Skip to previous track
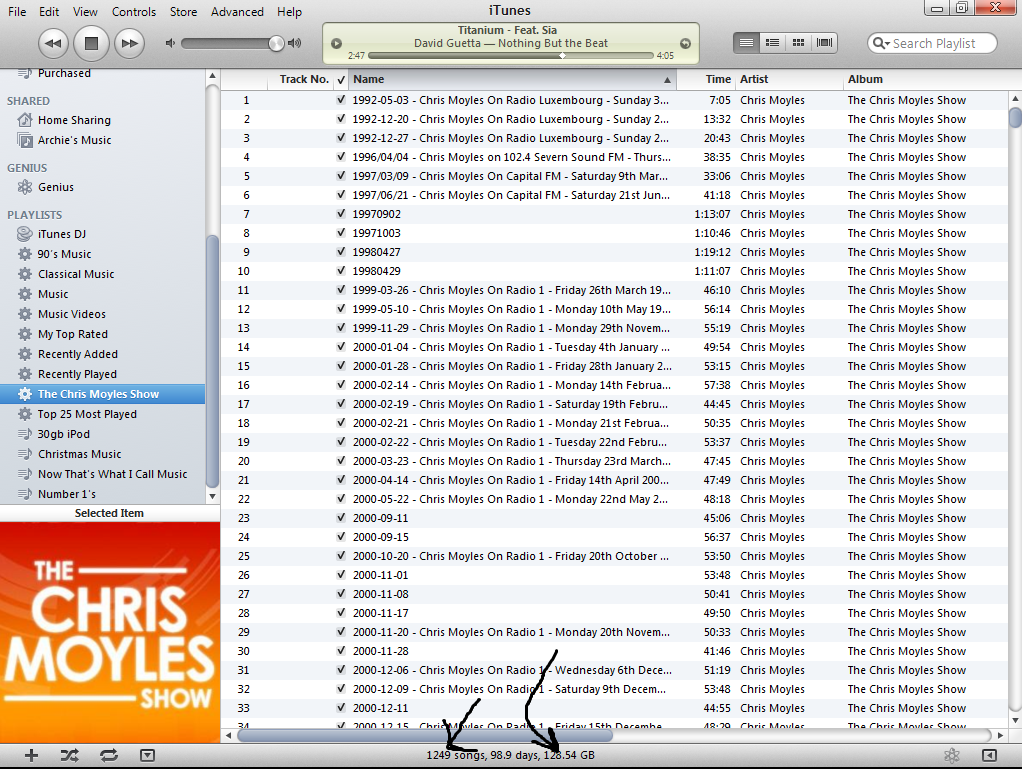Image resolution: width=1022 pixels, height=769 pixels. [x=53, y=44]
